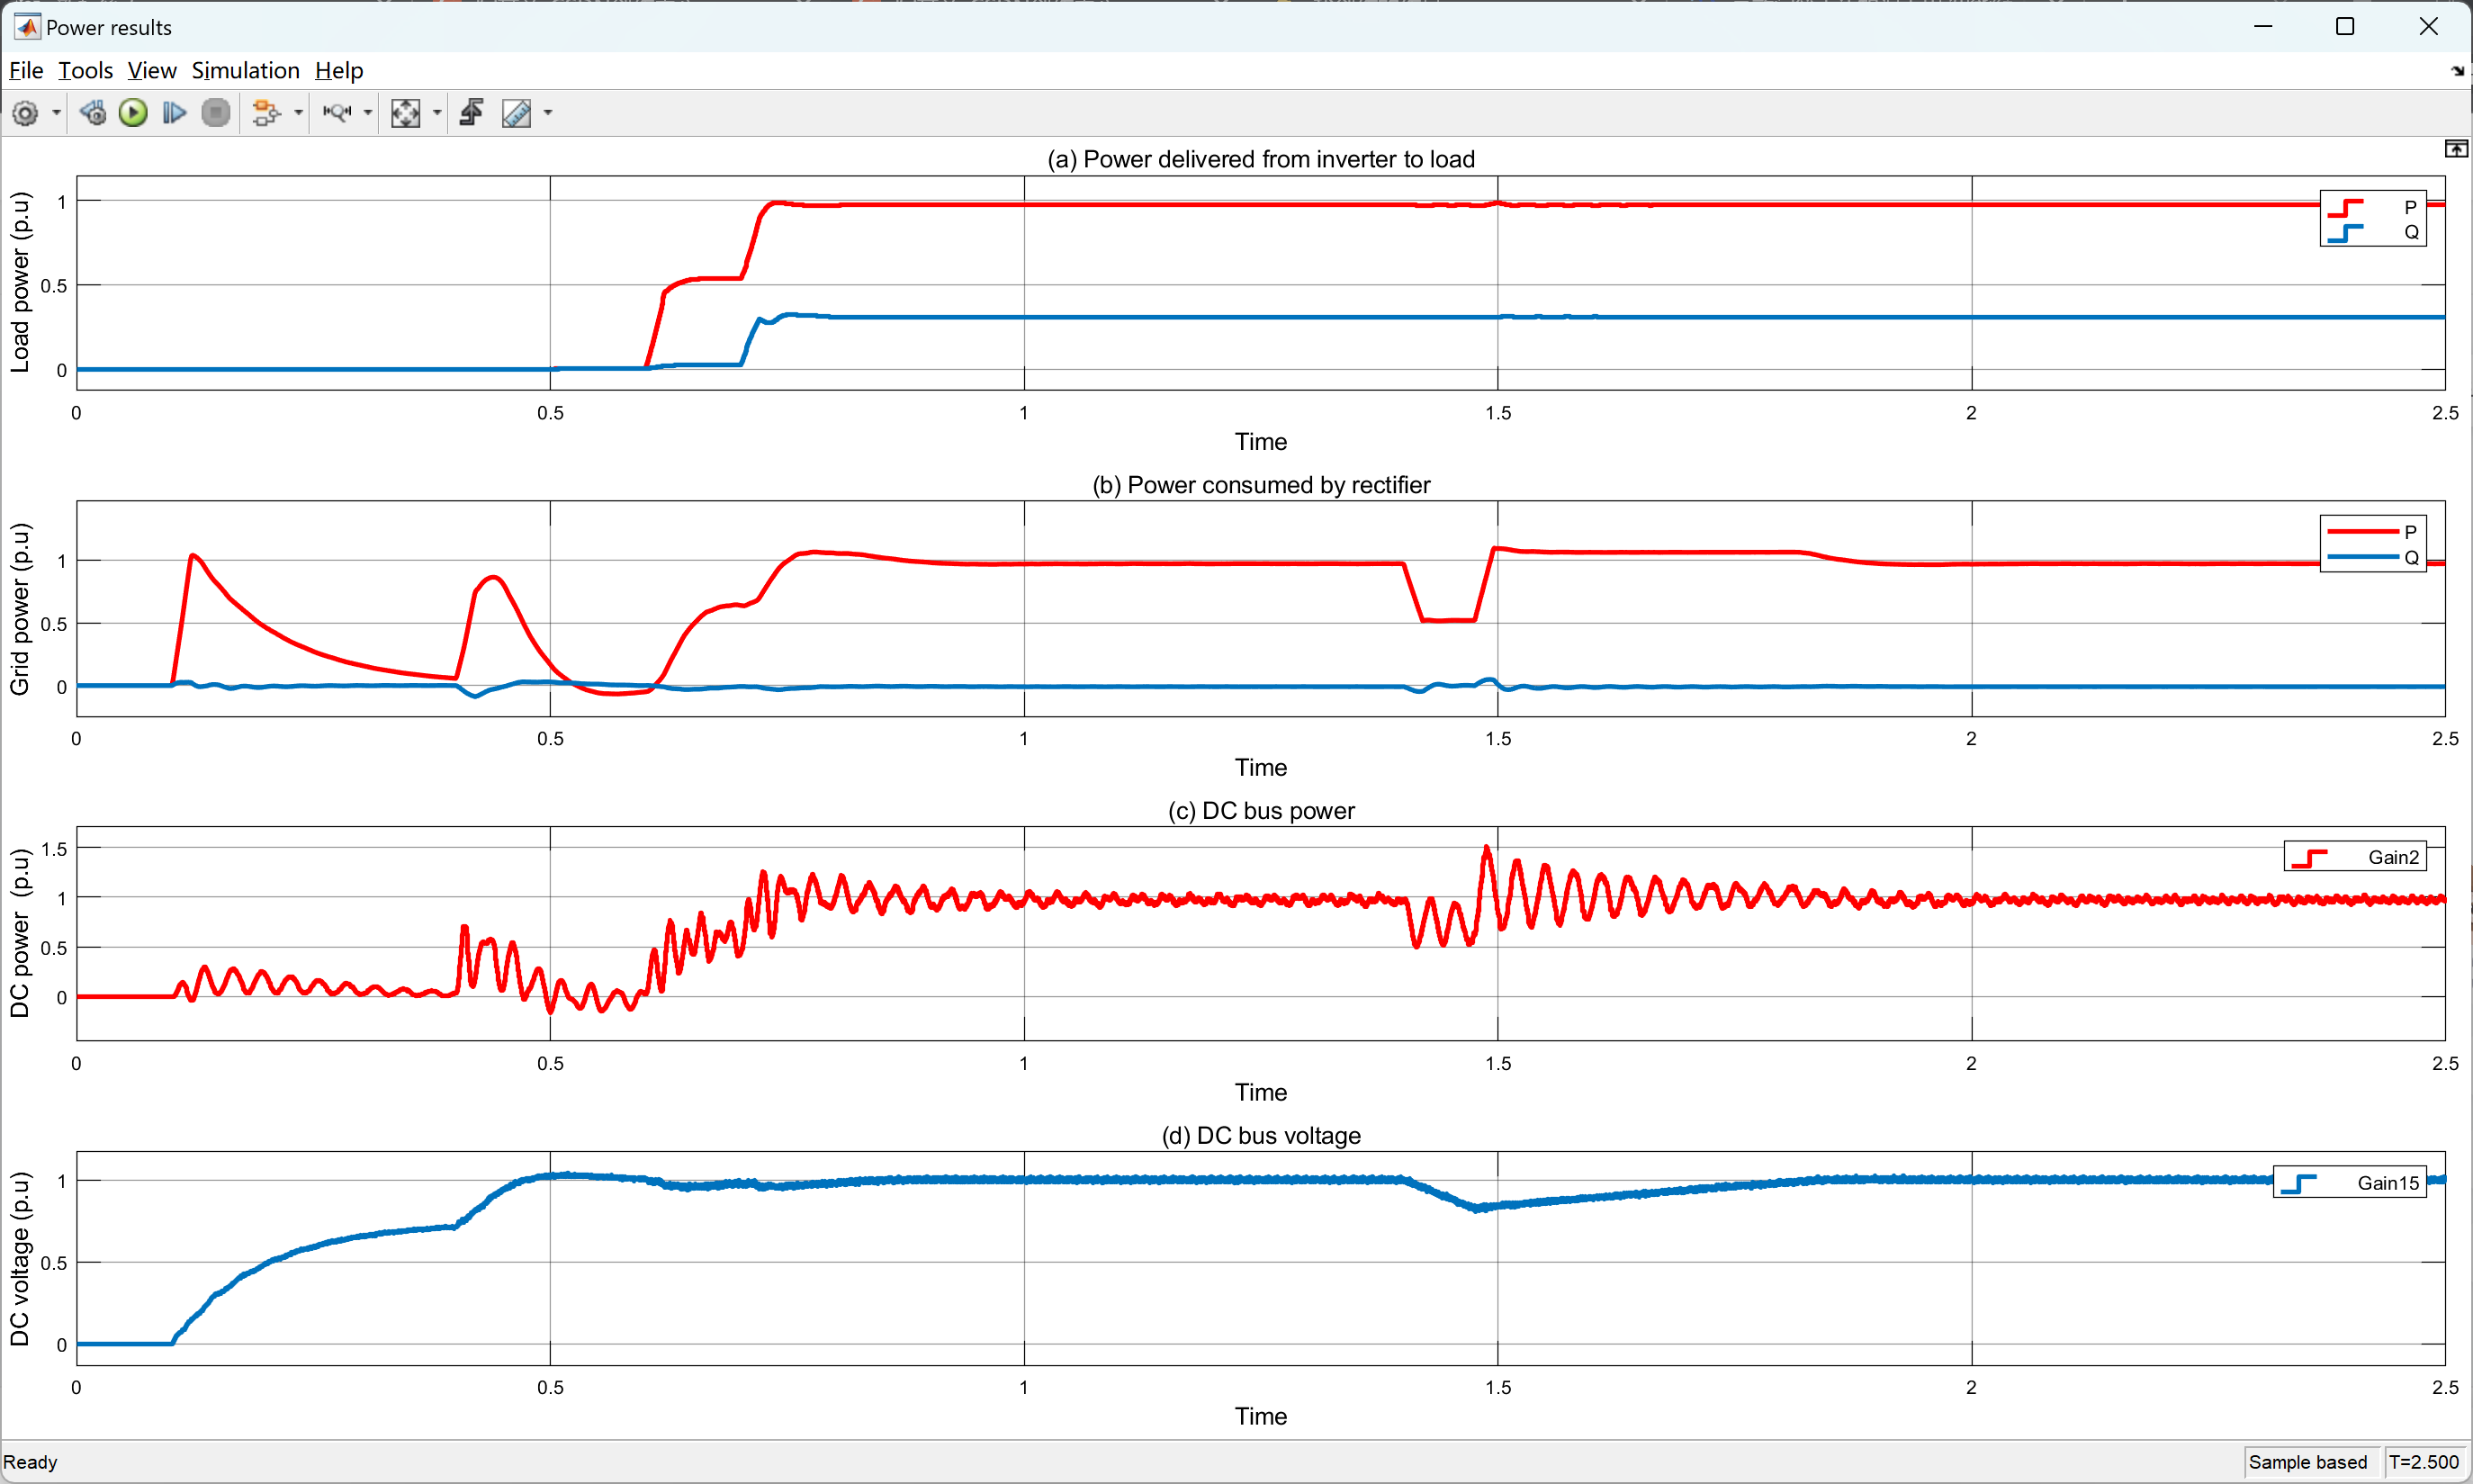2473x1484 pixels.
Task: Expand the scale axes dropdown arrow
Action: (x=437, y=113)
